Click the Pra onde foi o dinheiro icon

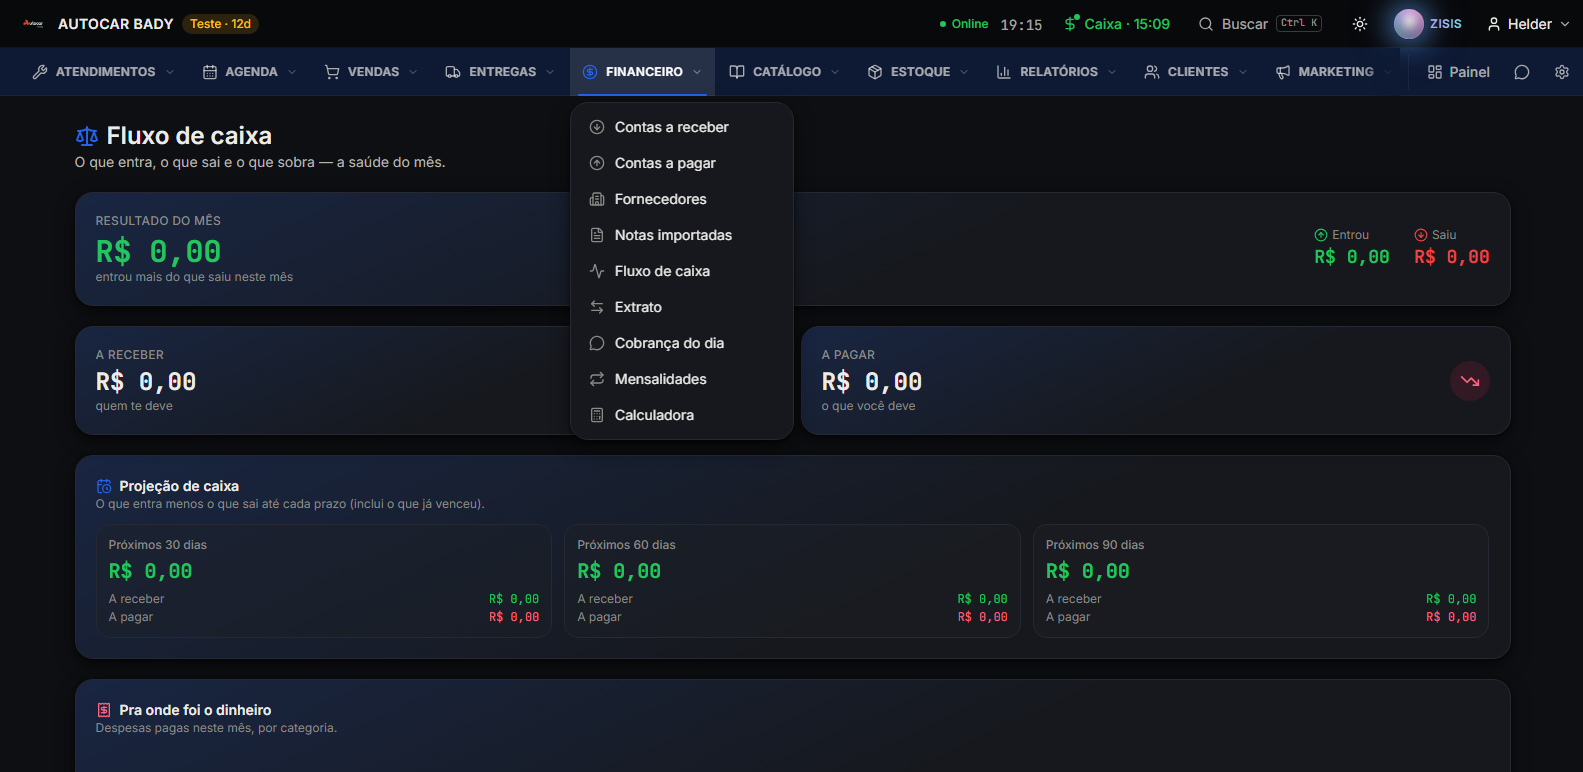[104, 710]
